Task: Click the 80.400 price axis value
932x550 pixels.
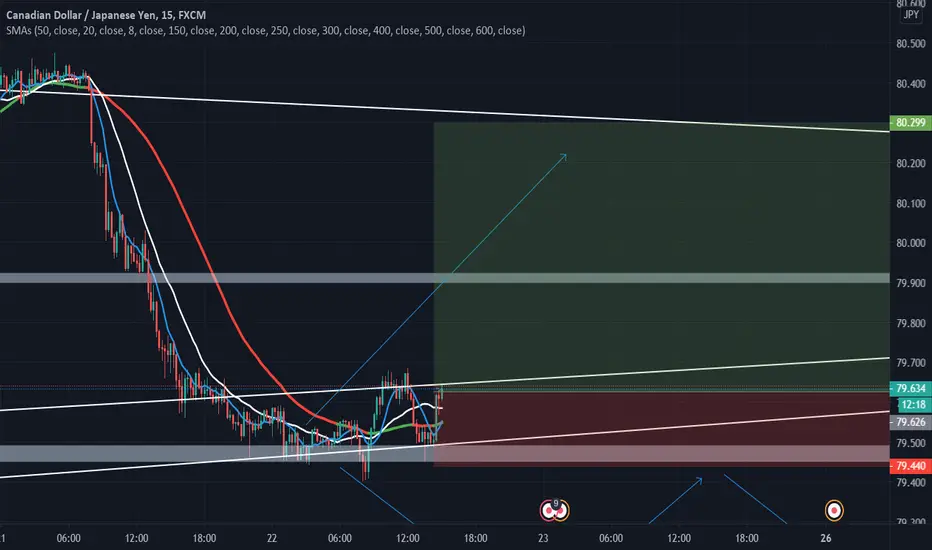Action: pyautogui.click(x=911, y=84)
